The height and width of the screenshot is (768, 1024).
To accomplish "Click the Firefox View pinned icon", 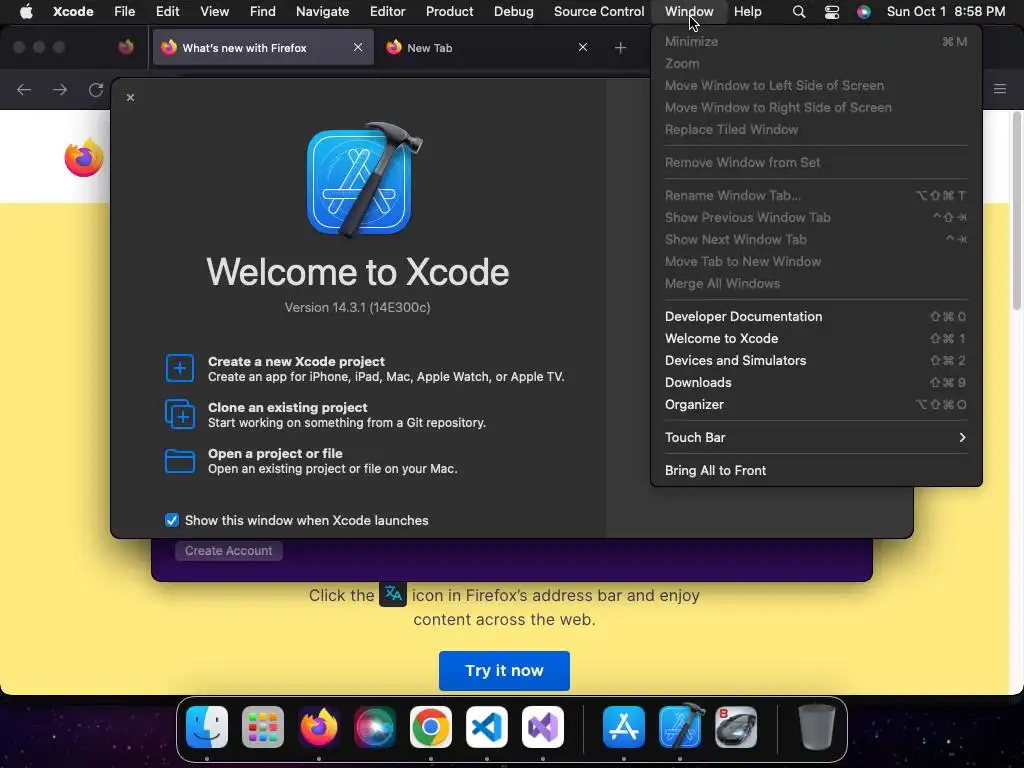I will pos(126,47).
